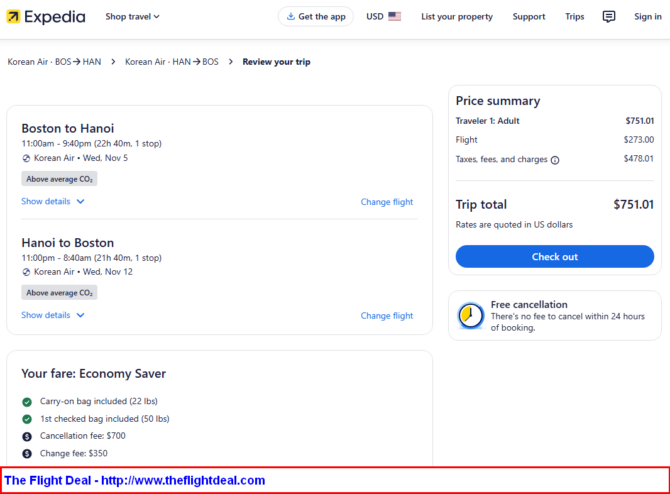Click Change flight for Hanoi to Boston
The image size is (670, 494).
386,316
